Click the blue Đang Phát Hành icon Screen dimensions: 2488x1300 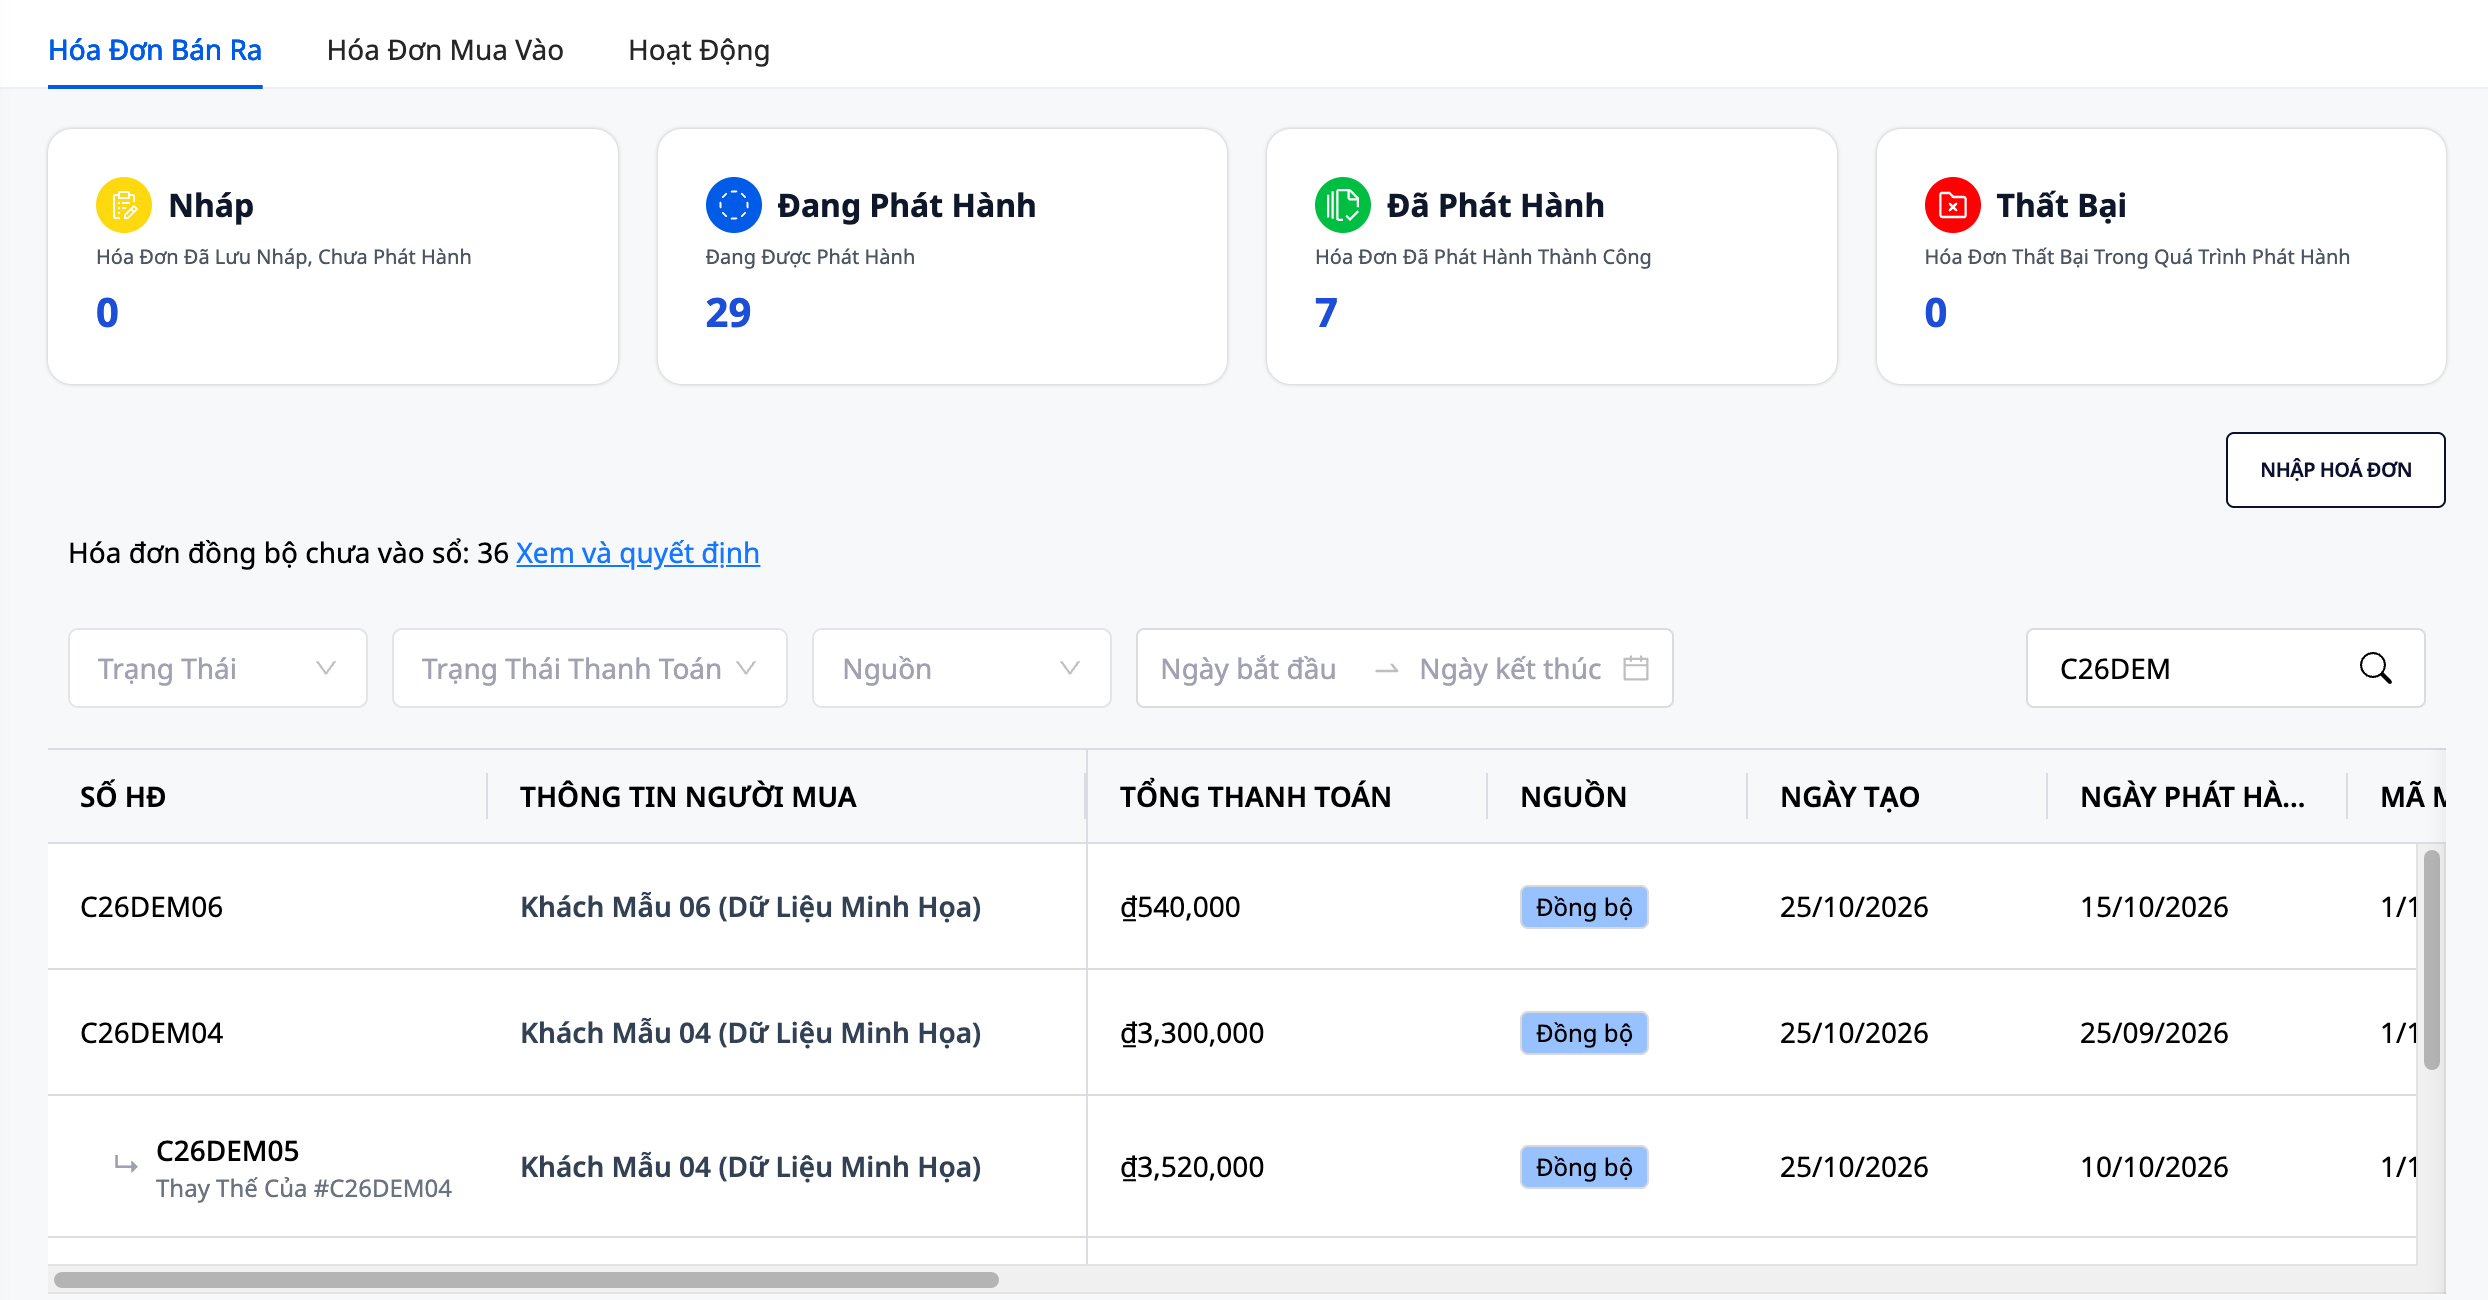tap(734, 205)
